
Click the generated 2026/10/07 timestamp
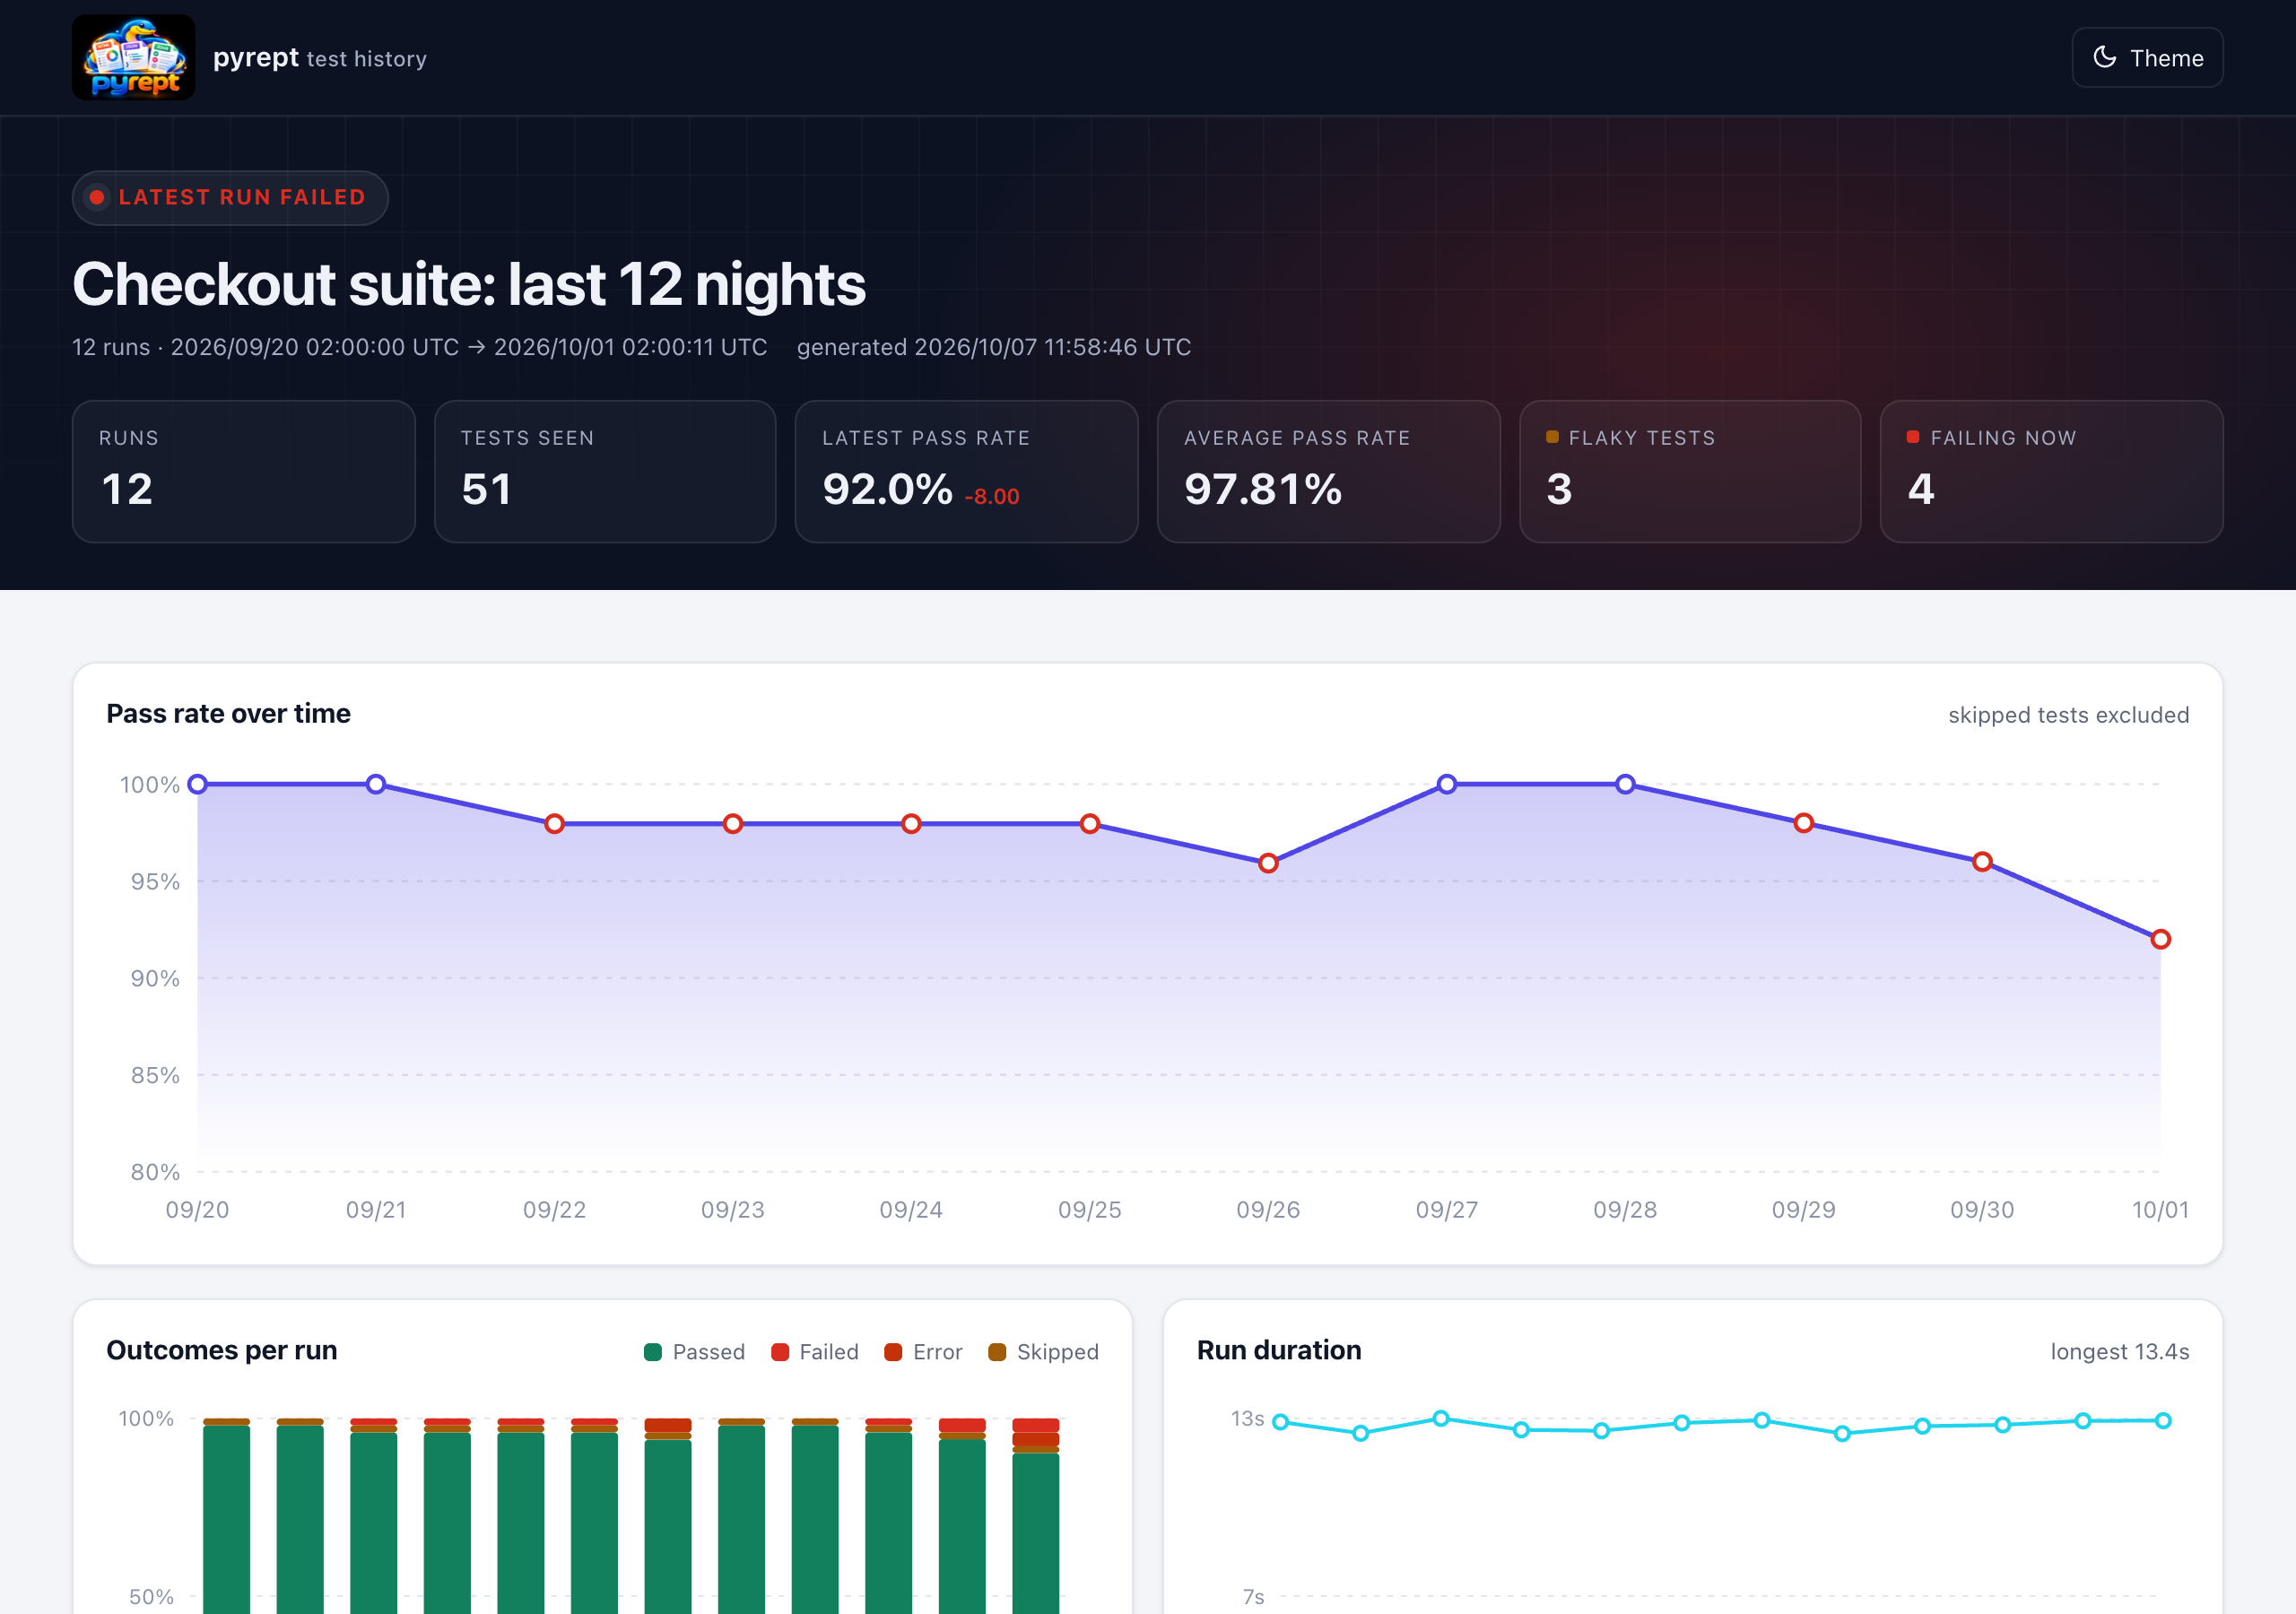[x=994, y=347]
